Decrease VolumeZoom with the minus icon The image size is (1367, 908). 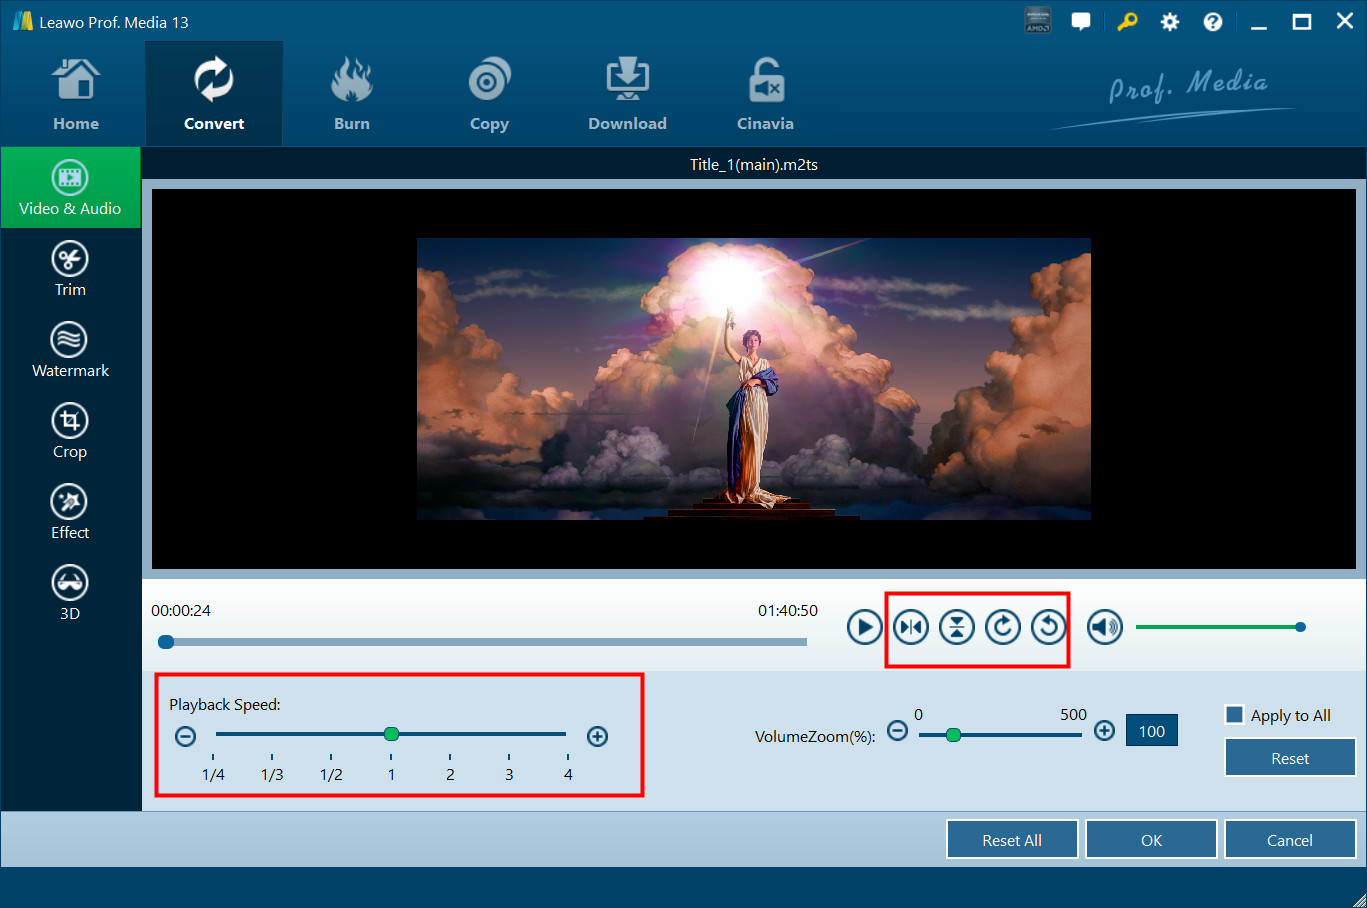[898, 731]
